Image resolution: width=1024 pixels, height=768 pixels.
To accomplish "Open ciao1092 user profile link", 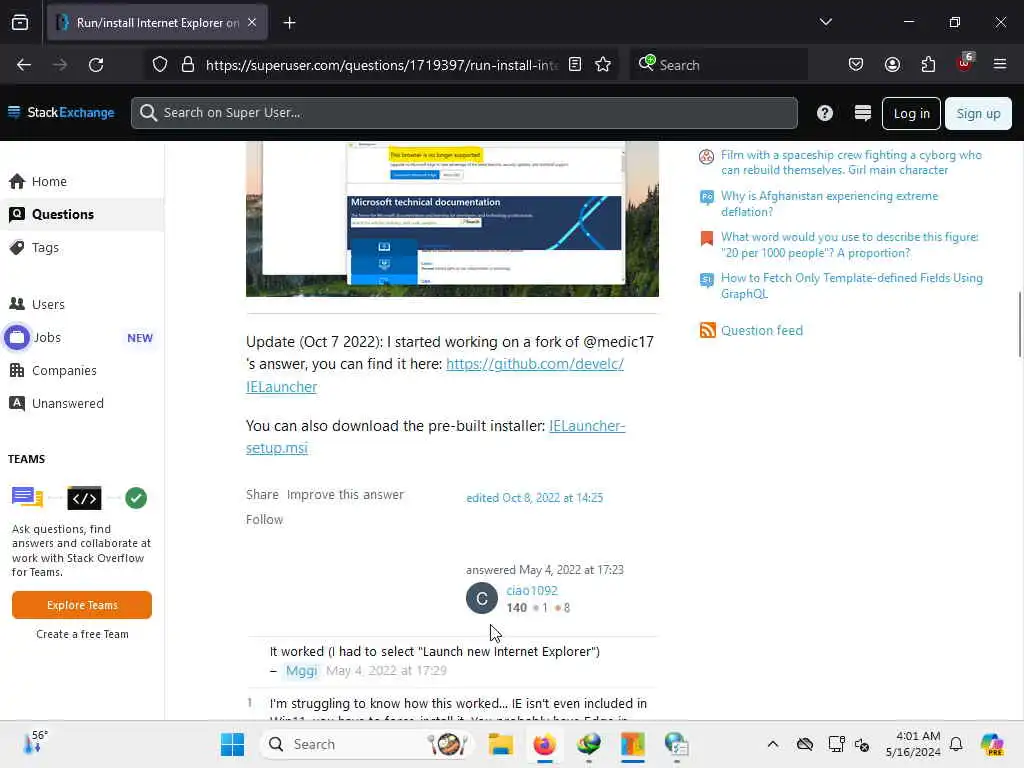I will 532,590.
